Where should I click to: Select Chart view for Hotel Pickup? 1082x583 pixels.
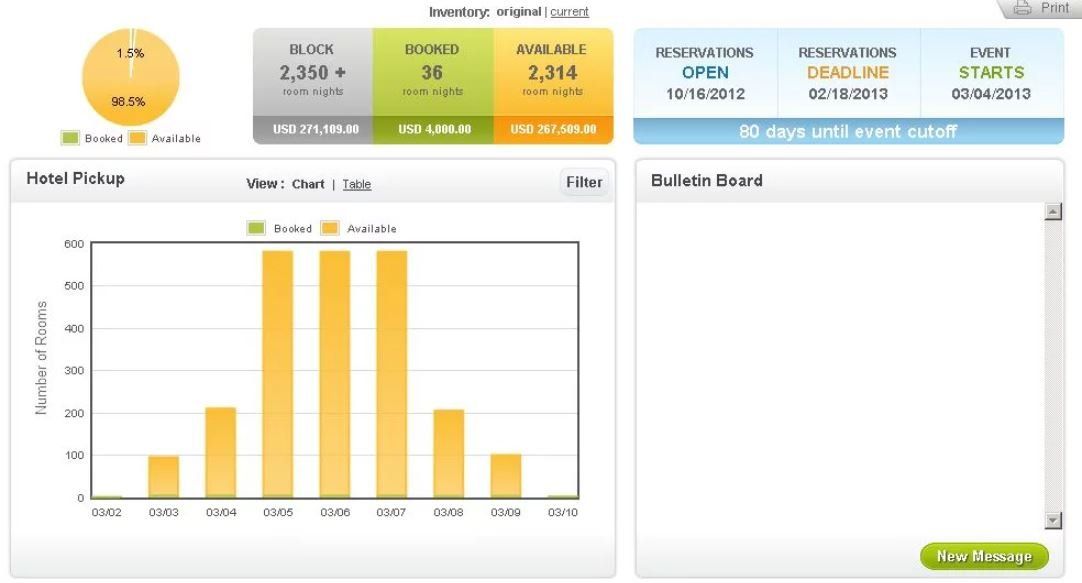click(x=308, y=184)
